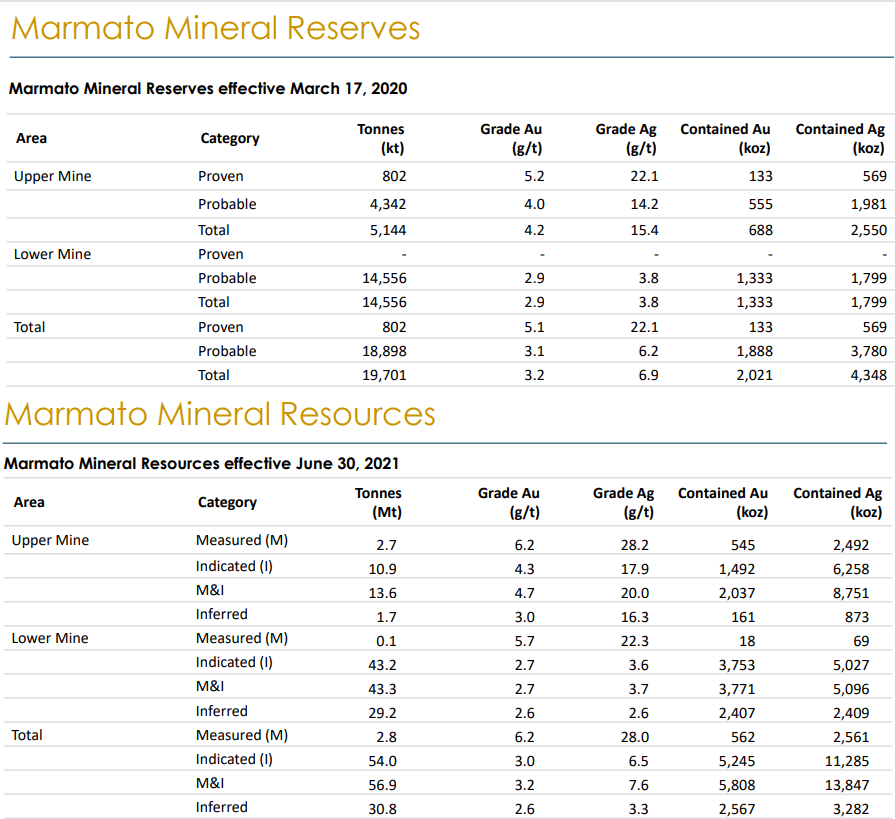
Task: Click the 'Tonnes (Mt)' column header
Action: 378,503
